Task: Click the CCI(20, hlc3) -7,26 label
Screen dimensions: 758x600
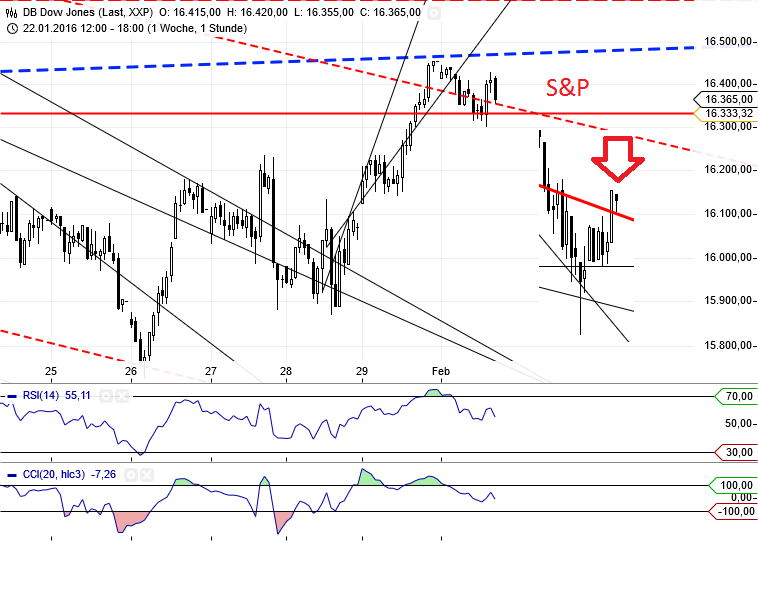Action: pyautogui.click(x=69, y=475)
